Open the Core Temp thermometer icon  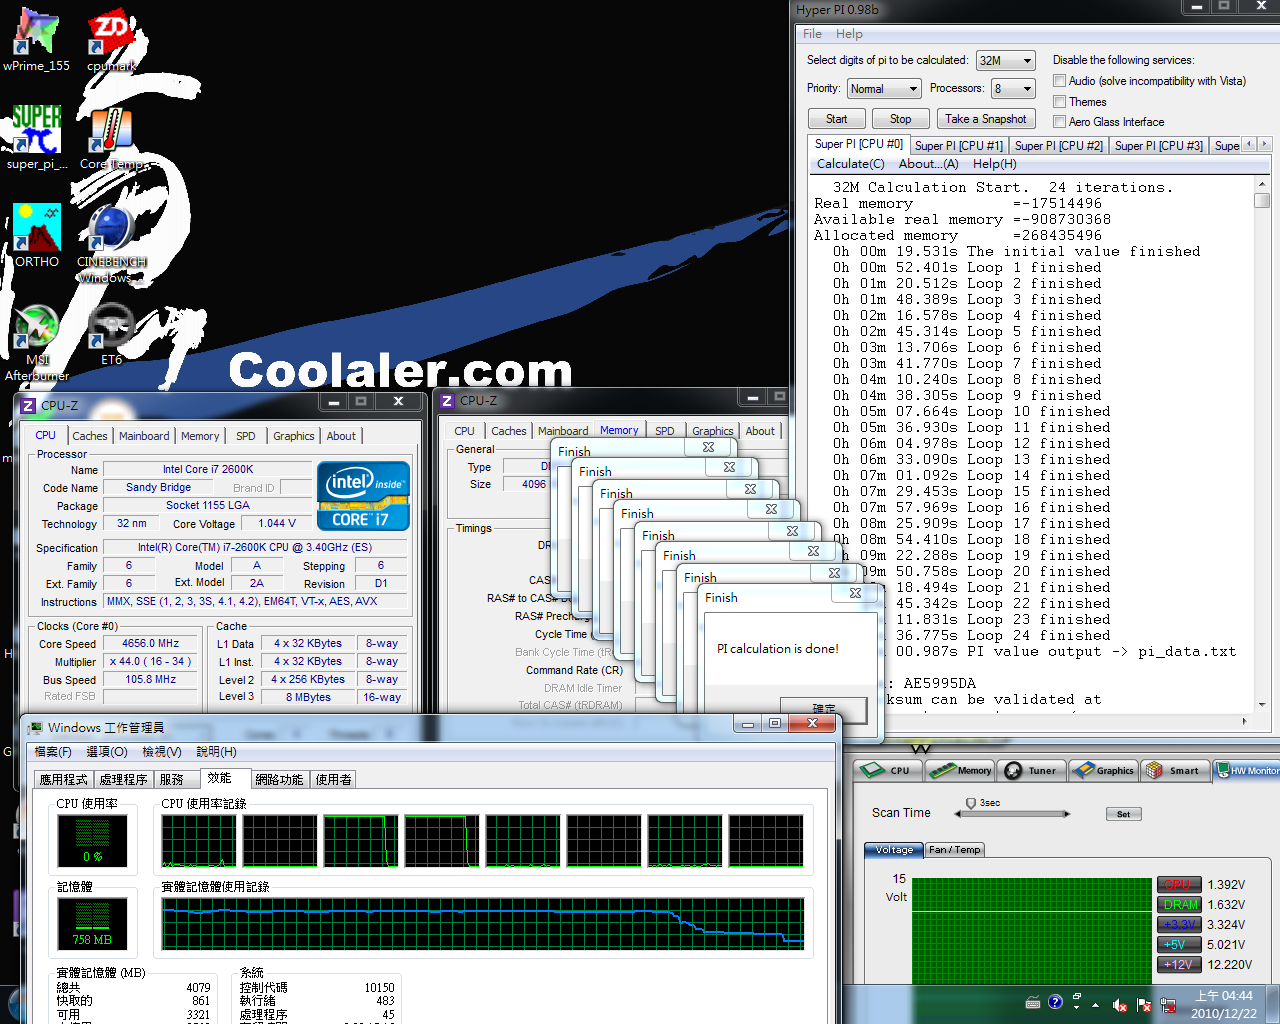(111, 138)
